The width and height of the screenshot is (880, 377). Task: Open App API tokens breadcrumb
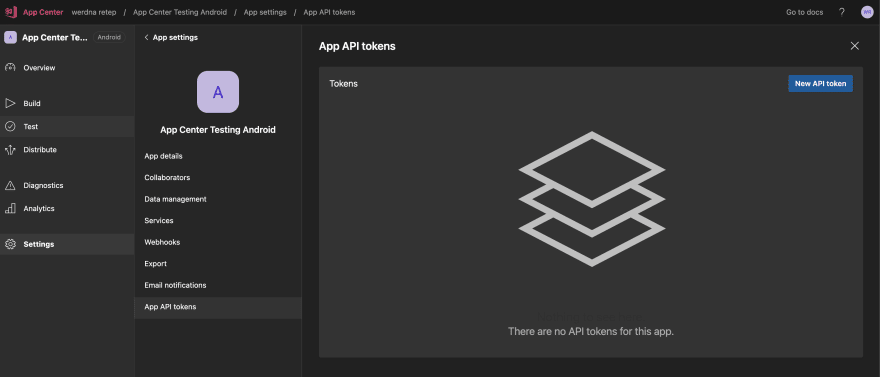(329, 12)
